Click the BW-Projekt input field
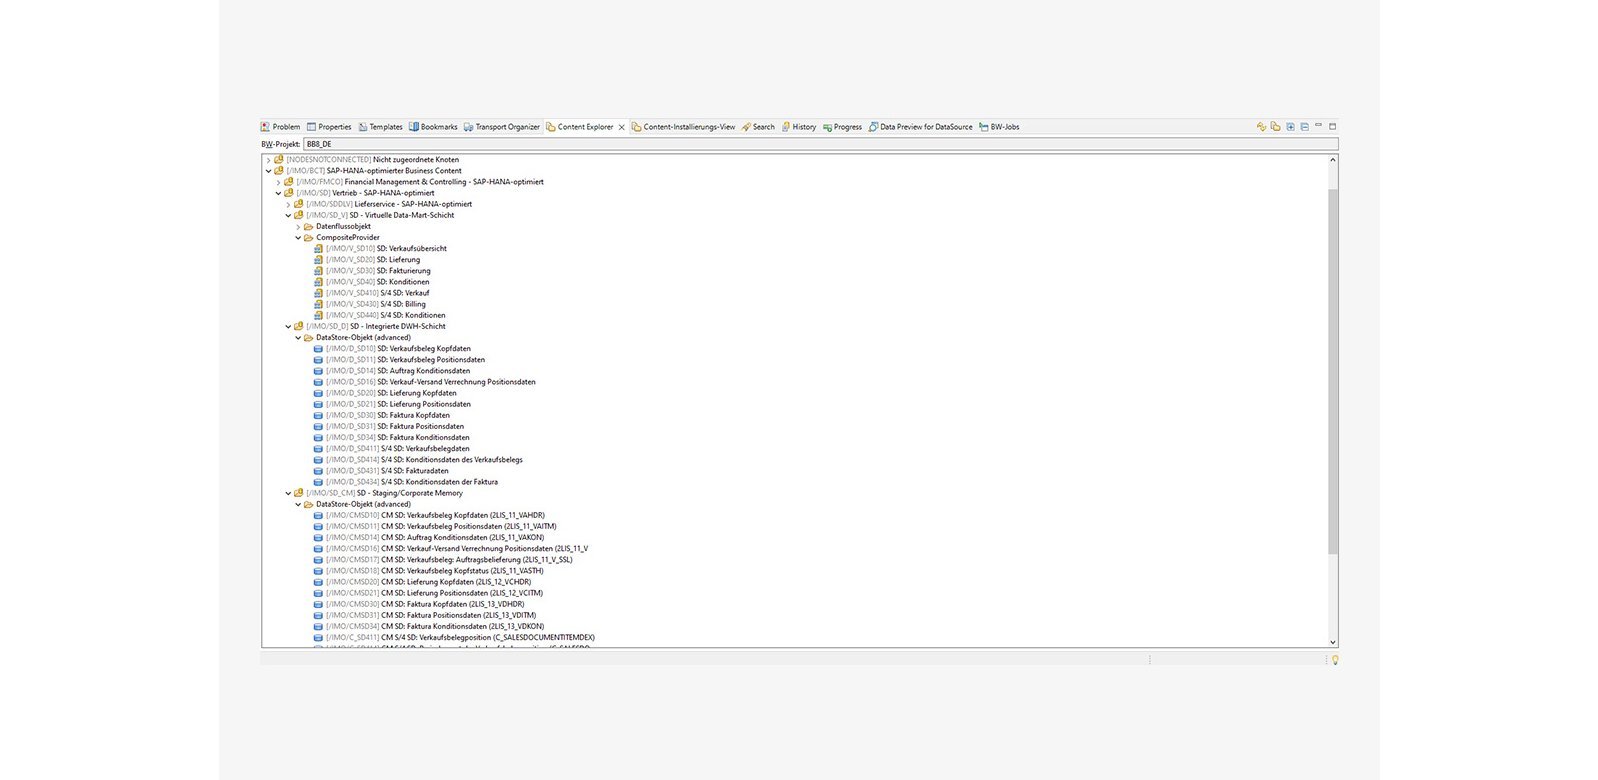Viewport: 1598px width, 780px height. point(820,144)
